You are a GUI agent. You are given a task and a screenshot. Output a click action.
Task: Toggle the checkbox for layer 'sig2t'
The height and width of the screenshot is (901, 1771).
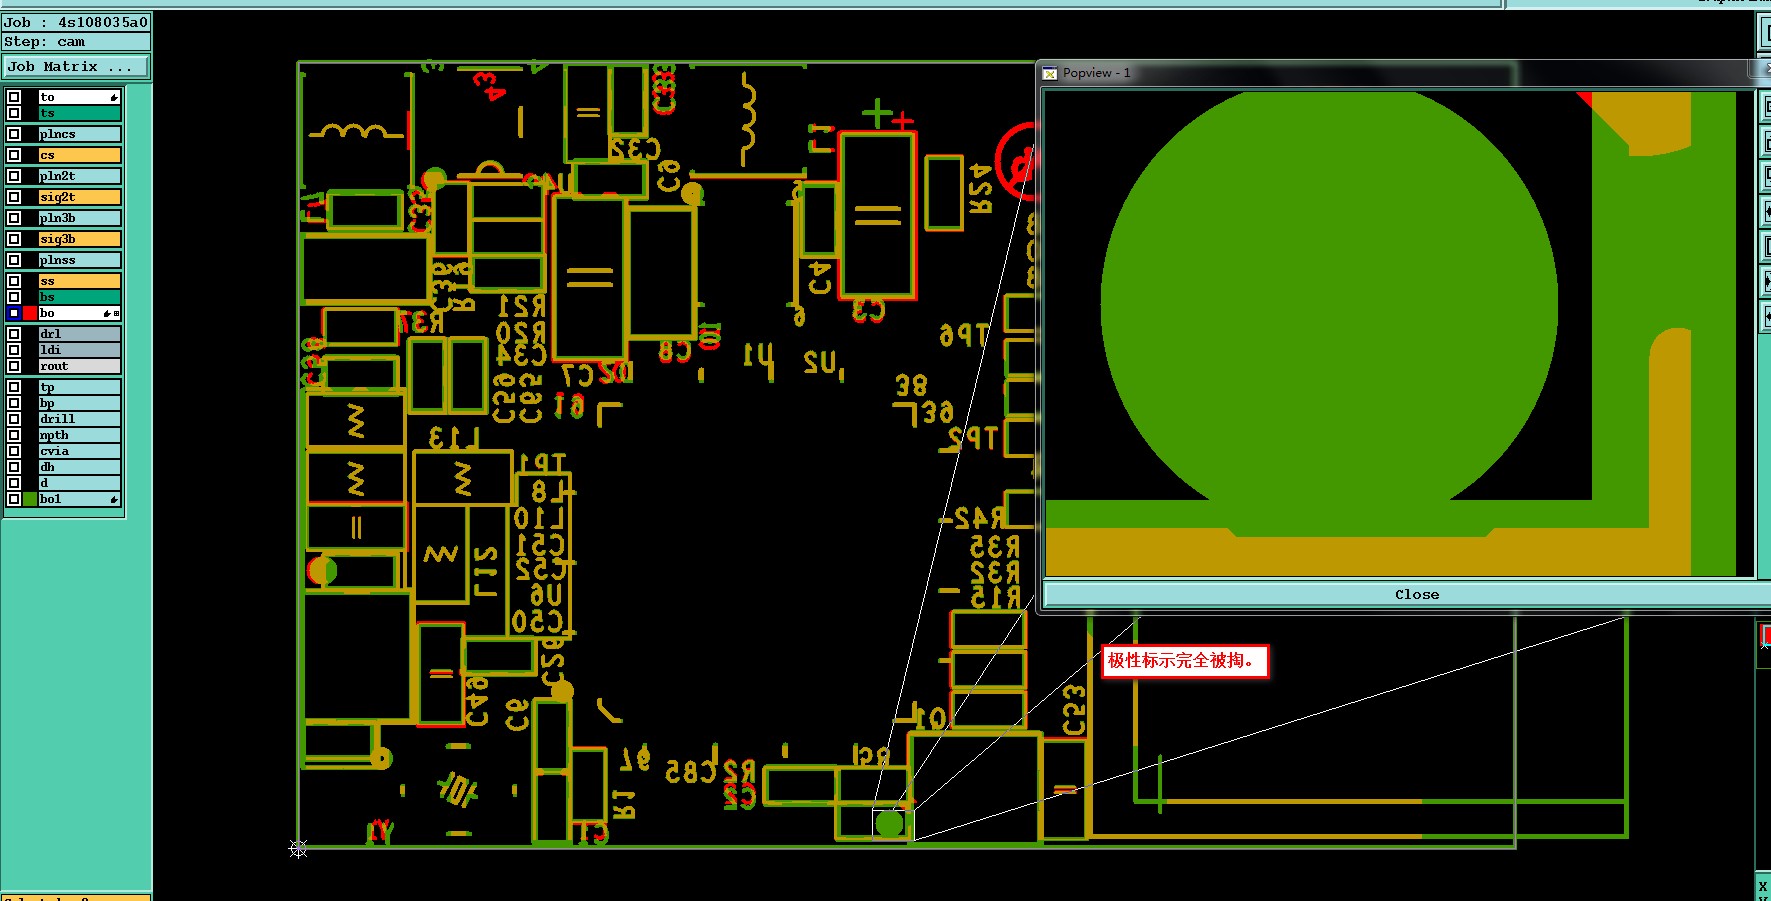click(14, 197)
